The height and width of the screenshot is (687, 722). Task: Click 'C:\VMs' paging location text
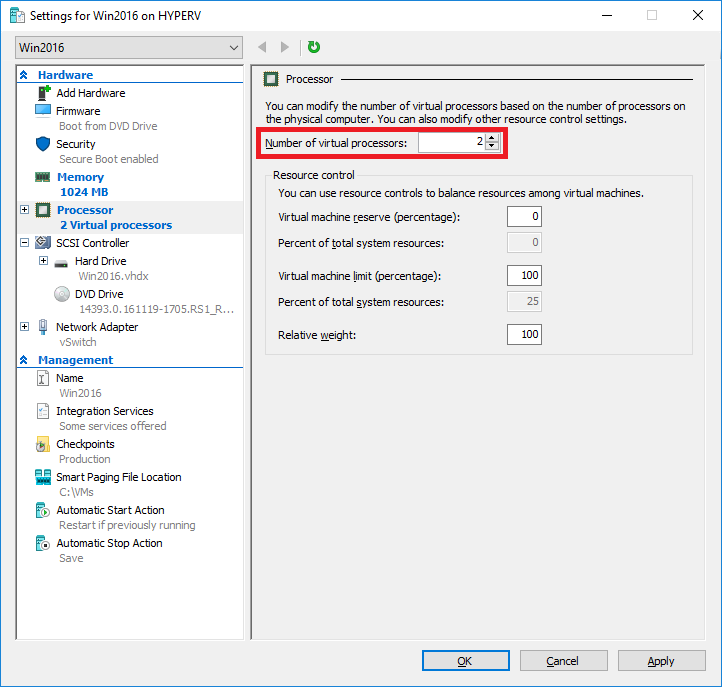(76, 492)
